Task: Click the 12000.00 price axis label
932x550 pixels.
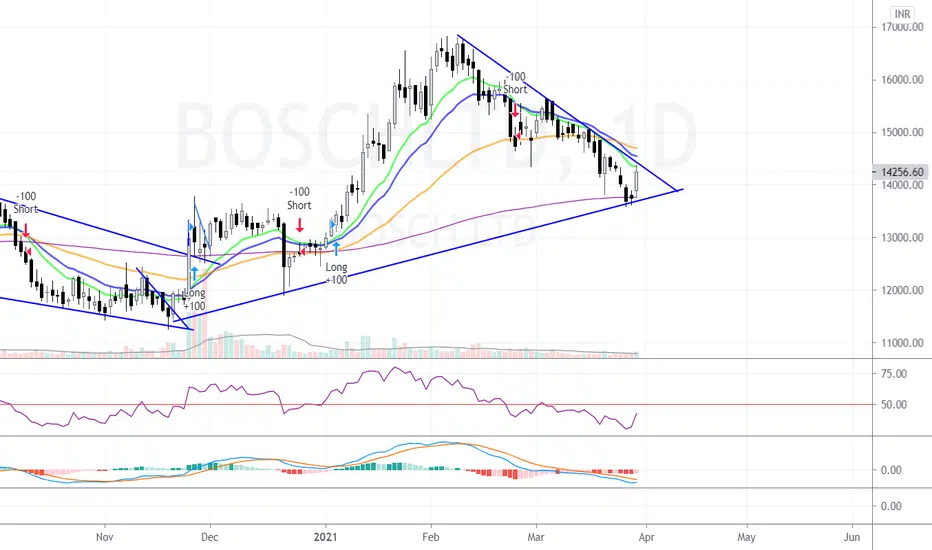Action: click(x=902, y=290)
